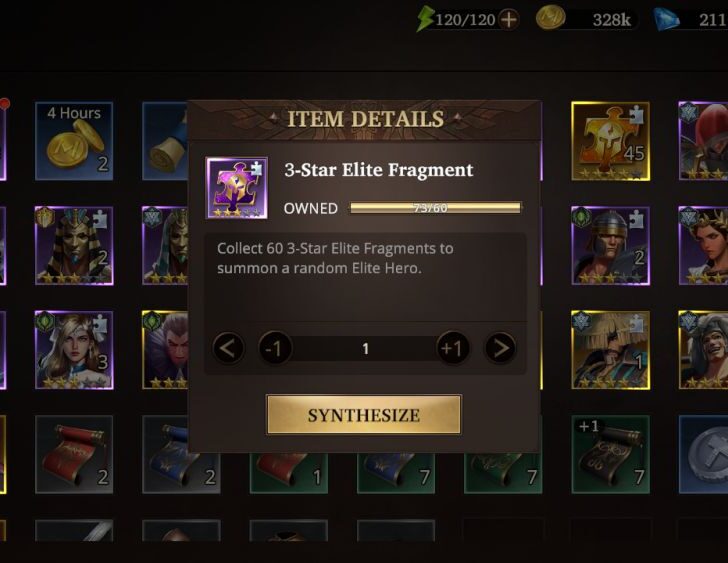This screenshot has width=728, height=563.
Task: Select the silver hammer coin item
Action: tap(703, 454)
